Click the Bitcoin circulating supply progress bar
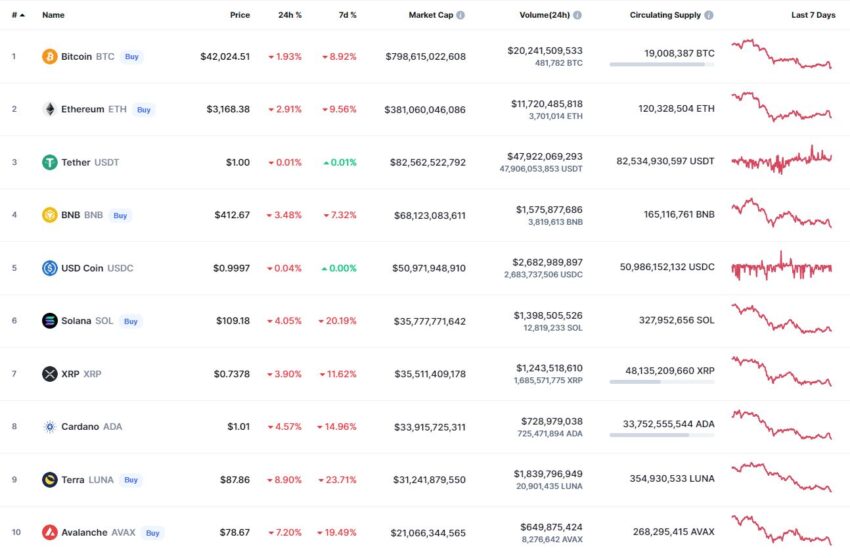 point(662,65)
